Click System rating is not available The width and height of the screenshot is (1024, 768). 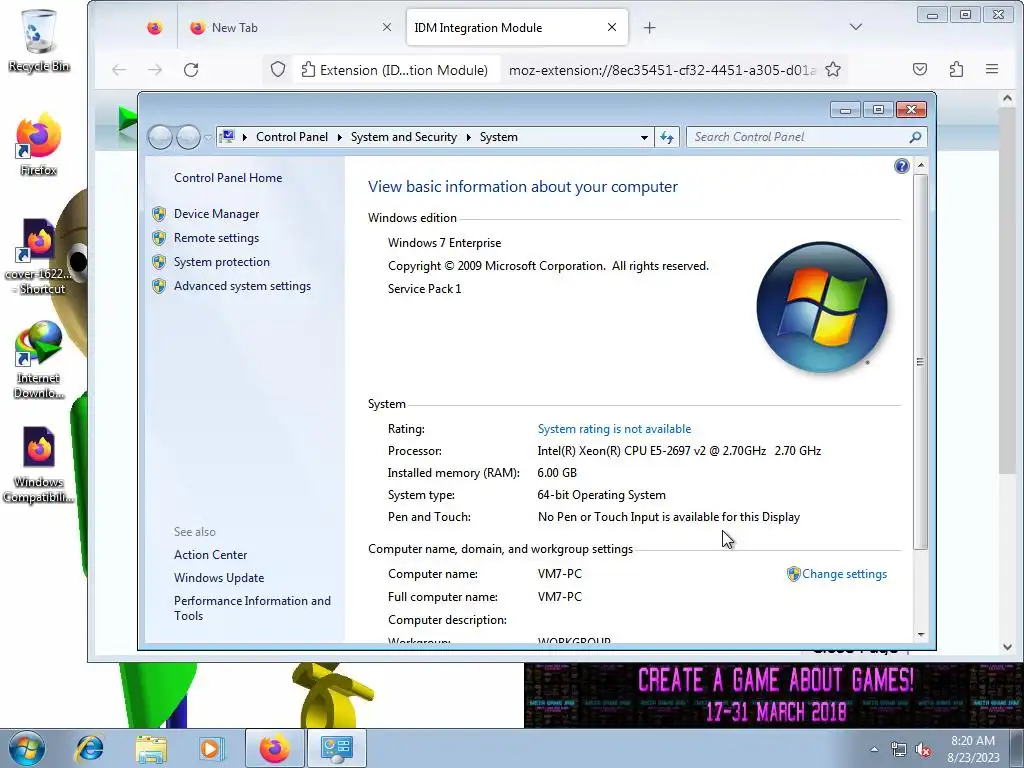click(614, 429)
